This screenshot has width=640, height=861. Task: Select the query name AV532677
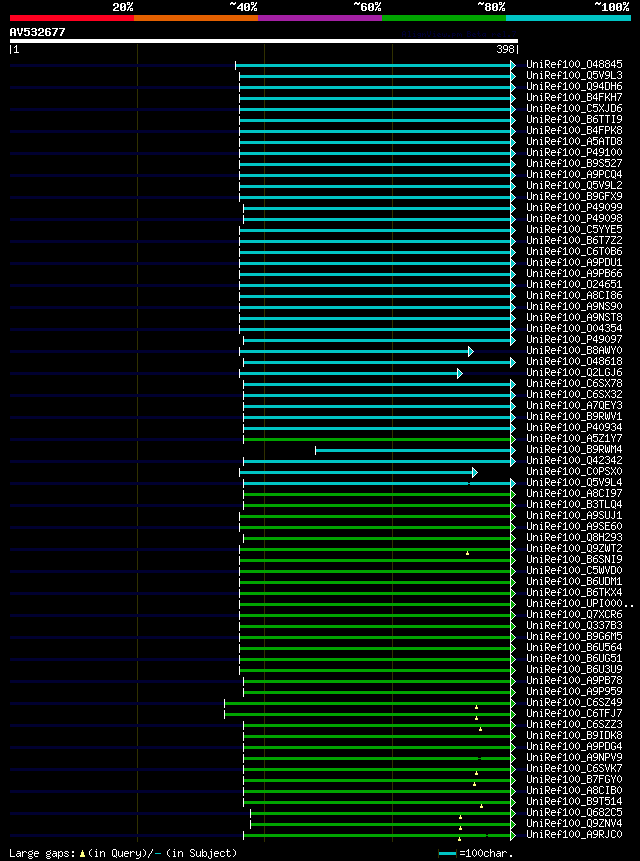tap(37, 32)
